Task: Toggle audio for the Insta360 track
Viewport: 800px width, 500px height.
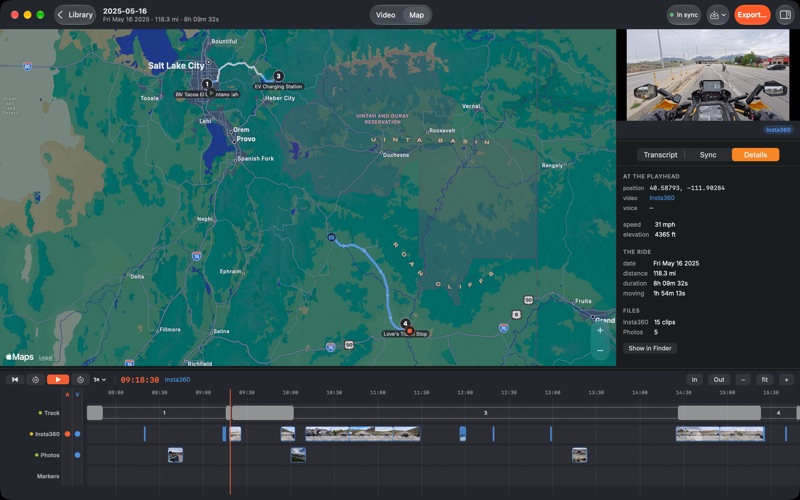Action: pos(67,434)
